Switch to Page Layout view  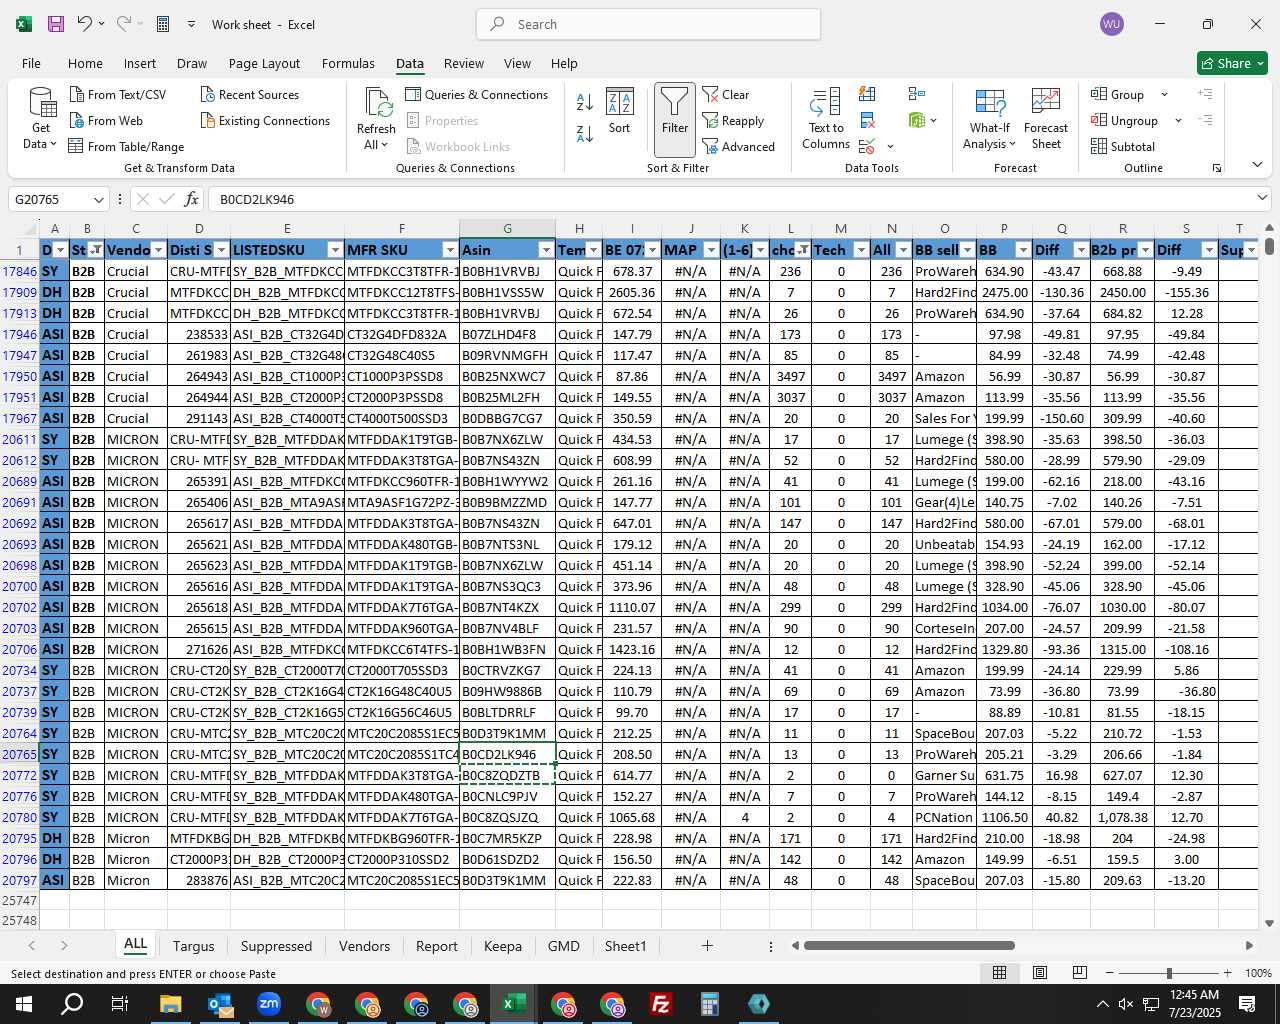click(1040, 973)
